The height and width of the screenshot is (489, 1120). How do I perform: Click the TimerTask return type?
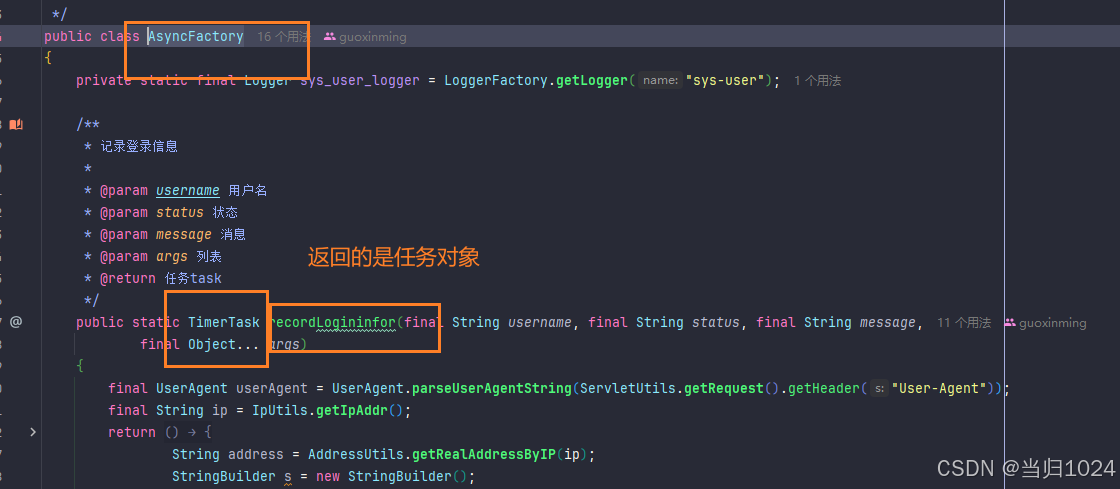click(x=224, y=323)
